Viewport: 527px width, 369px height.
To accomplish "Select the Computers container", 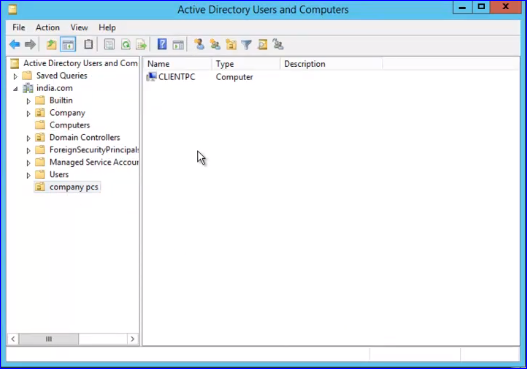I will click(x=70, y=125).
